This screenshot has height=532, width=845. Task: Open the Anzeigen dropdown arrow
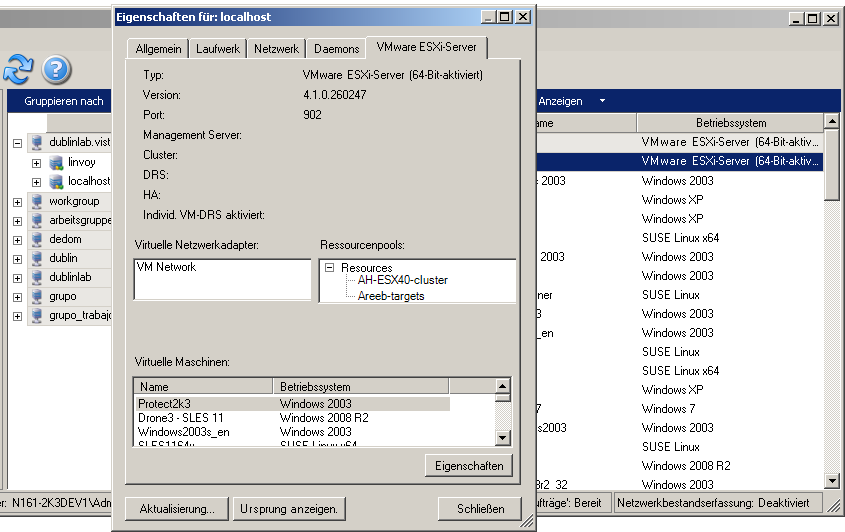click(x=602, y=101)
